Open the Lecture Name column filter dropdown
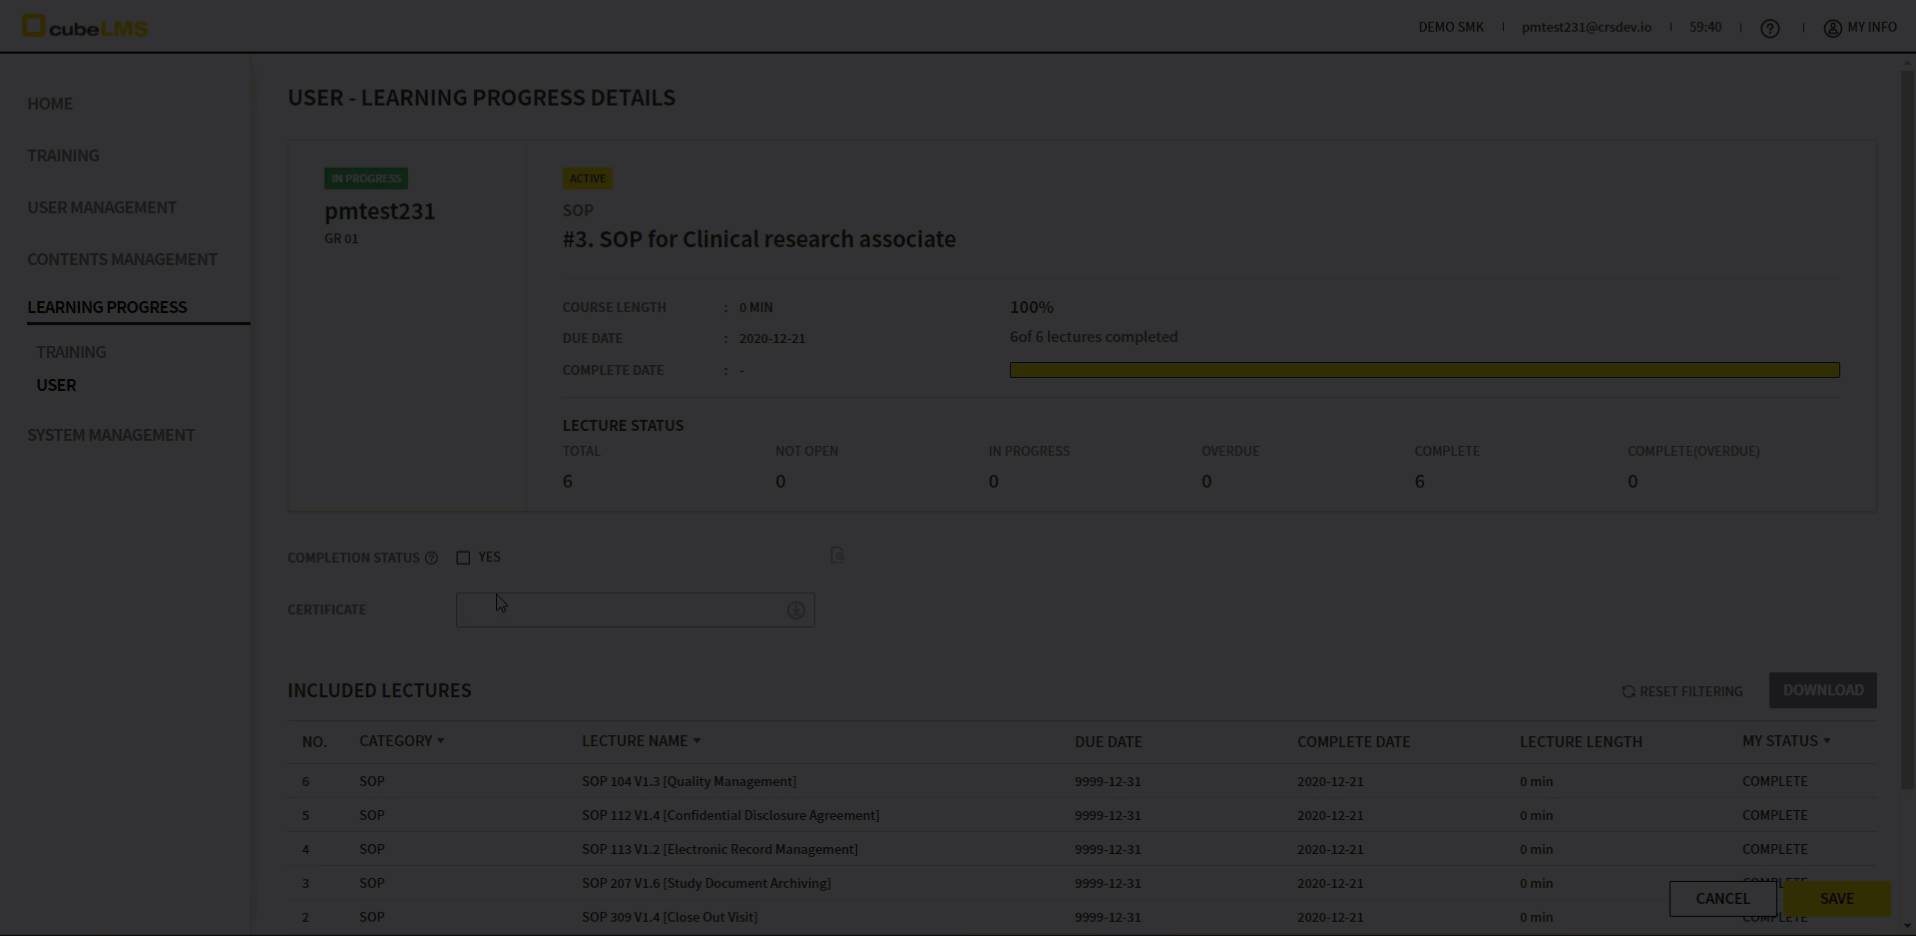The image size is (1916, 936). 697,741
